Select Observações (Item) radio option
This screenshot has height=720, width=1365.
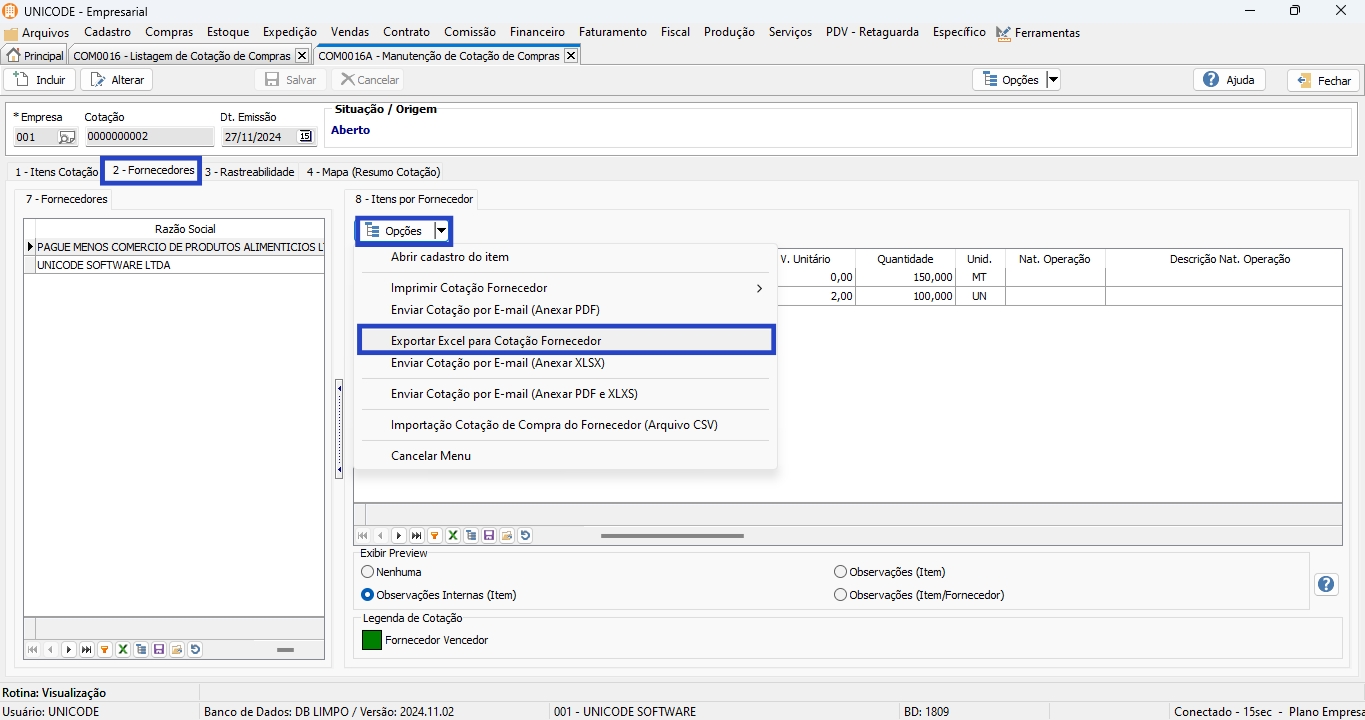(840, 572)
